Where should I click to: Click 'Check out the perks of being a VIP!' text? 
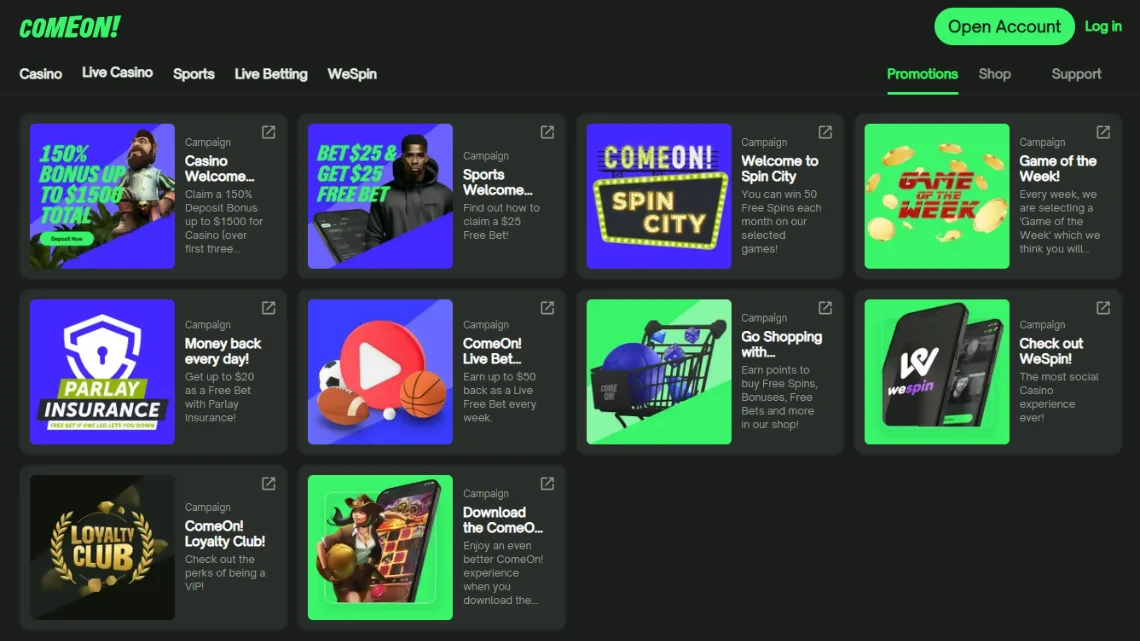225,573
